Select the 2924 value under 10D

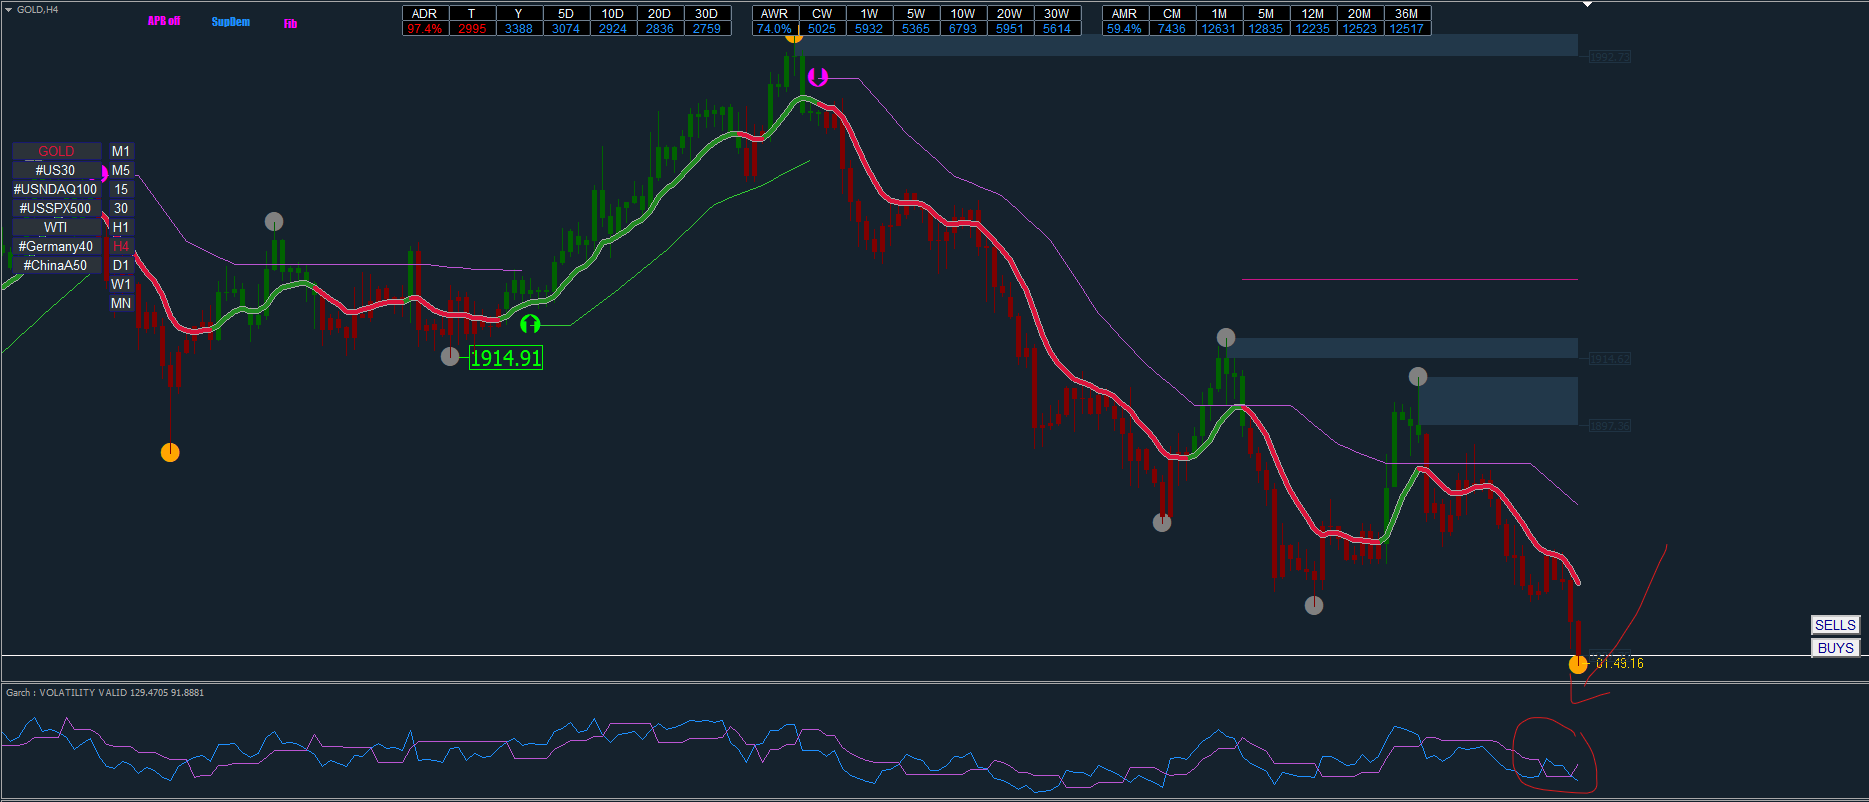click(613, 28)
